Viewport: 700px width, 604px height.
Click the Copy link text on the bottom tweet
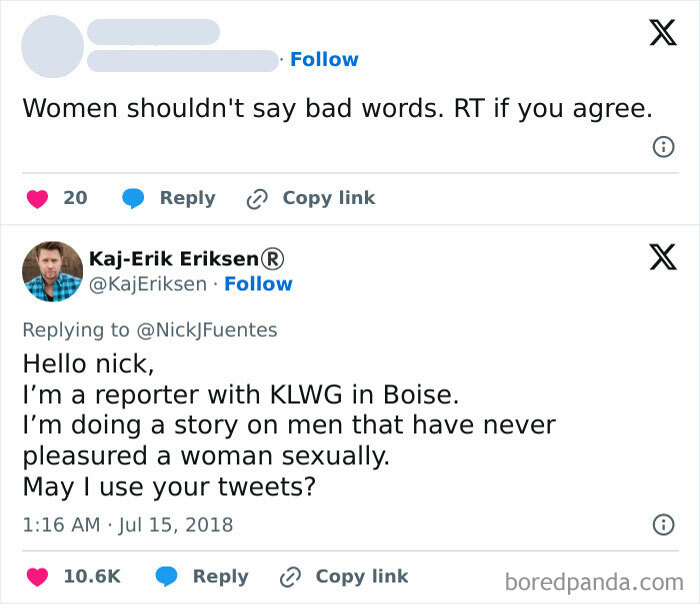361,576
